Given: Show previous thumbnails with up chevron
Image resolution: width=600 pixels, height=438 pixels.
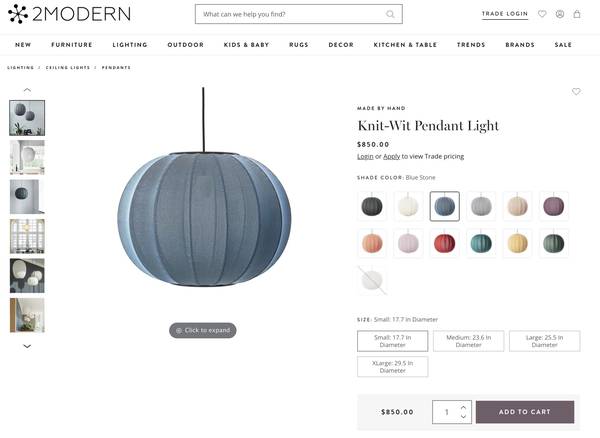Looking at the screenshot, I should [27, 90].
